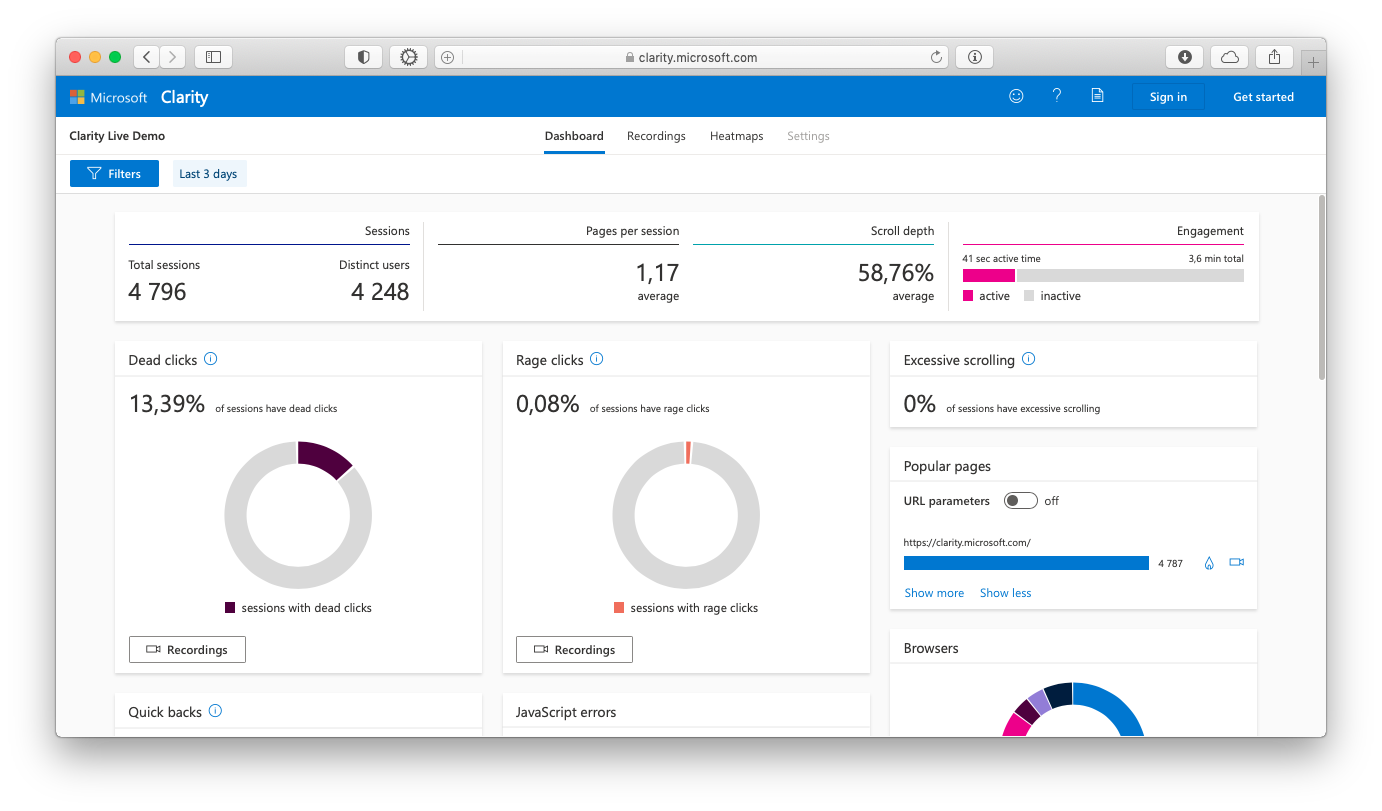Click the pink active engagement bar
The height and width of the screenshot is (811, 1382).
point(989,275)
